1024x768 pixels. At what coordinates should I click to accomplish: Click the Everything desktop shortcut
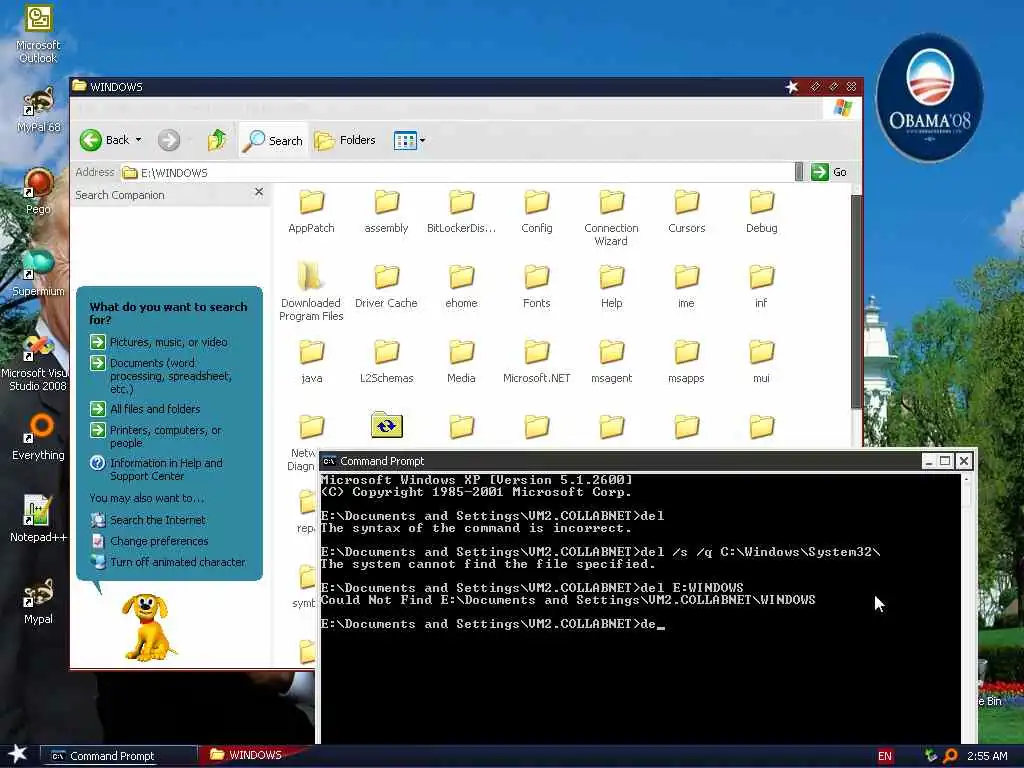[x=38, y=437]
